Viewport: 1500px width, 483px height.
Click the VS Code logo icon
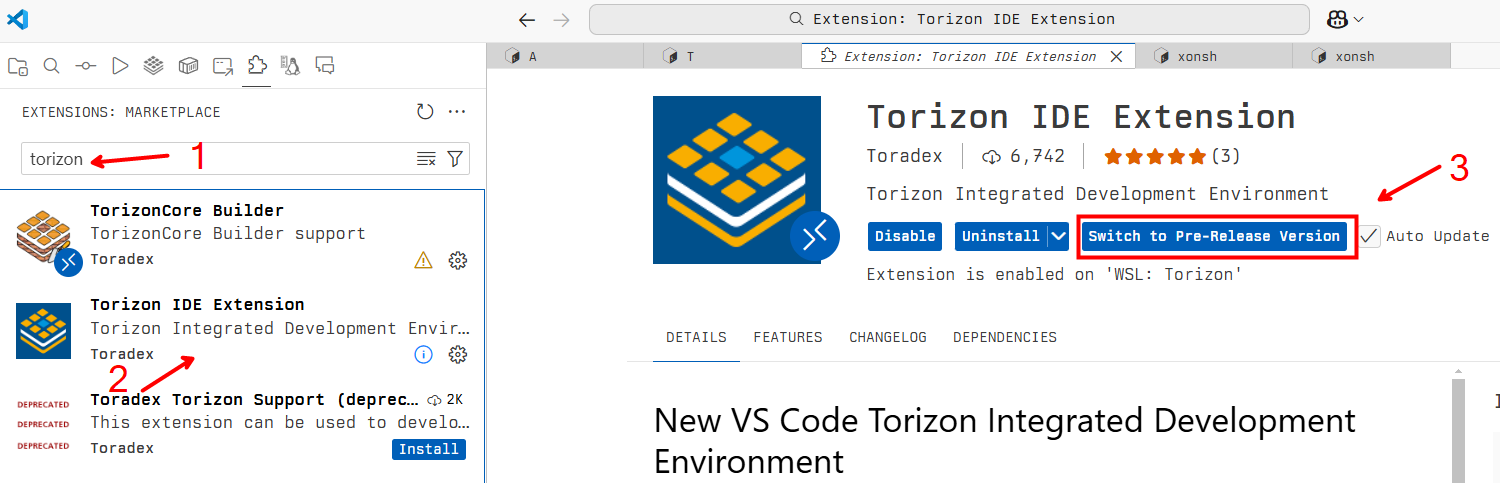pos(17,19)
